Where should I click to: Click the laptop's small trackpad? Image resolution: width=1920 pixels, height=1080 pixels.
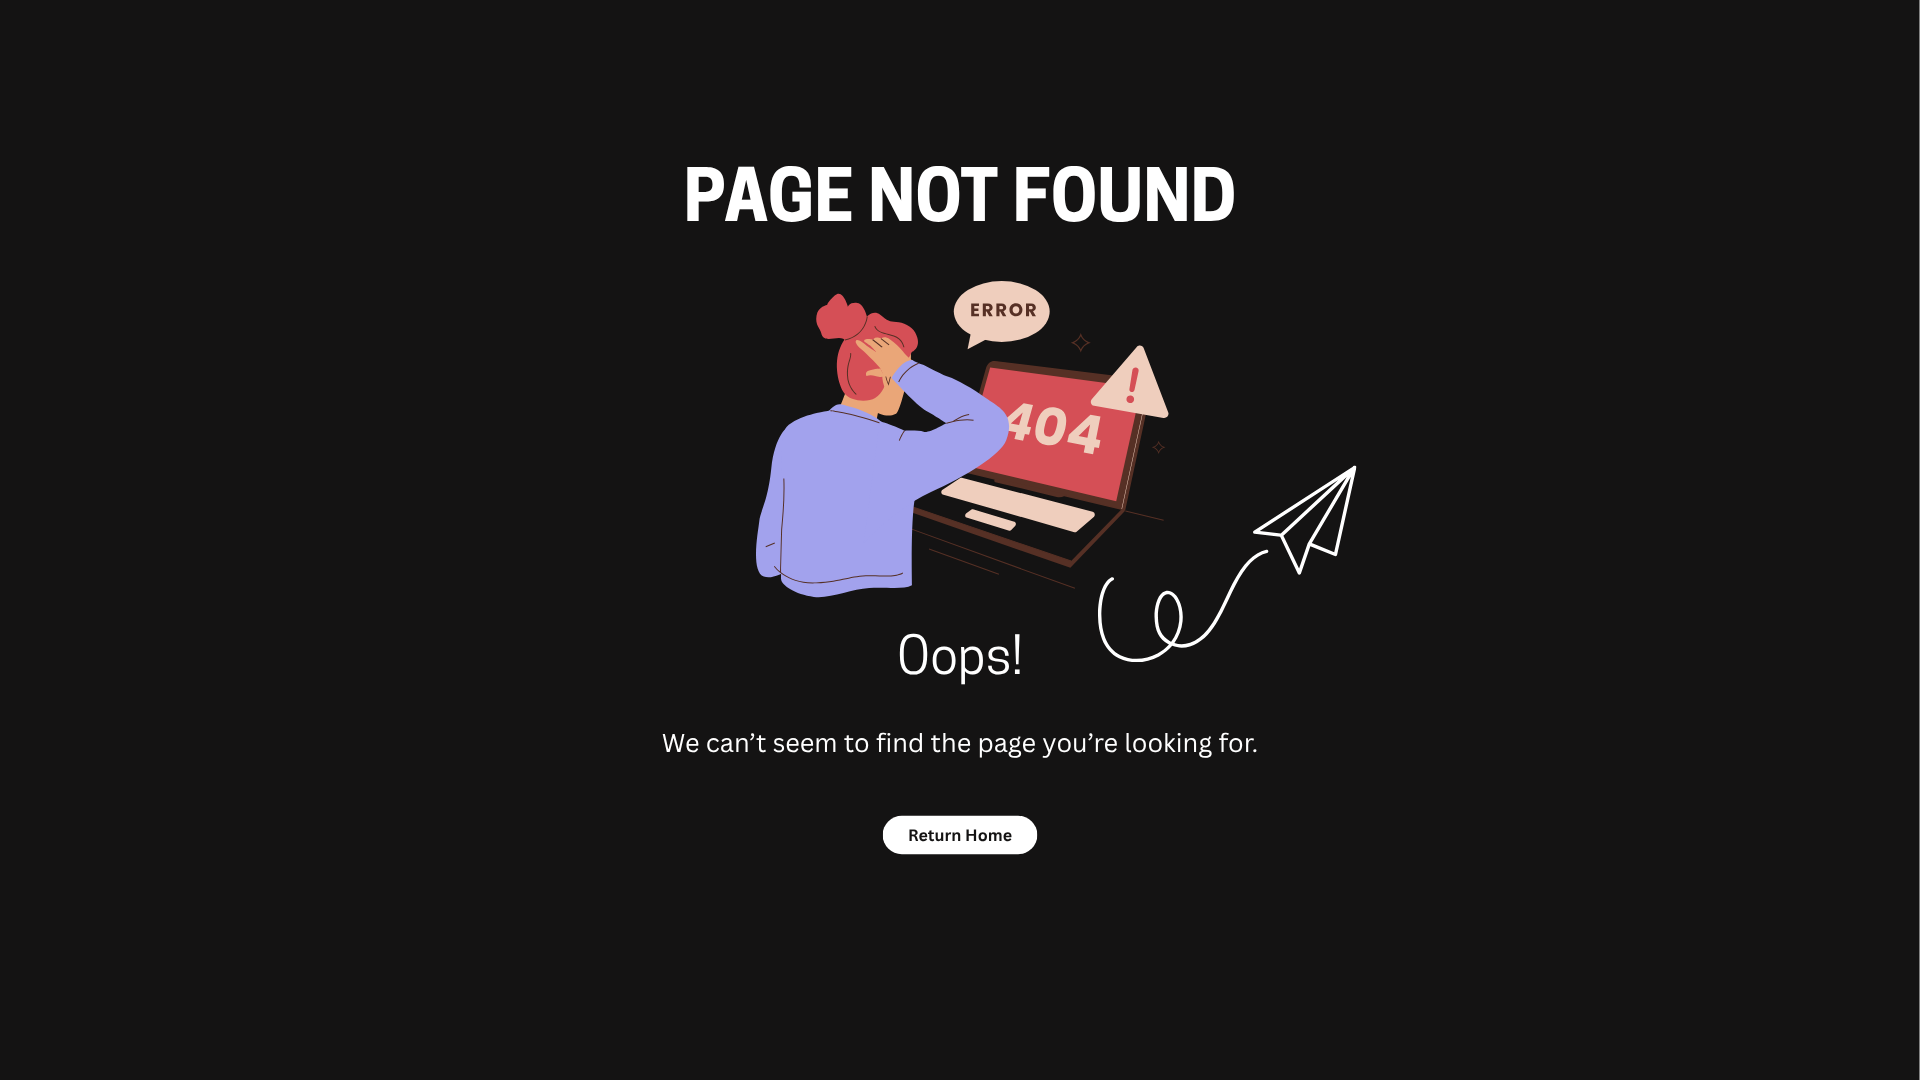[x=990, y=520]
